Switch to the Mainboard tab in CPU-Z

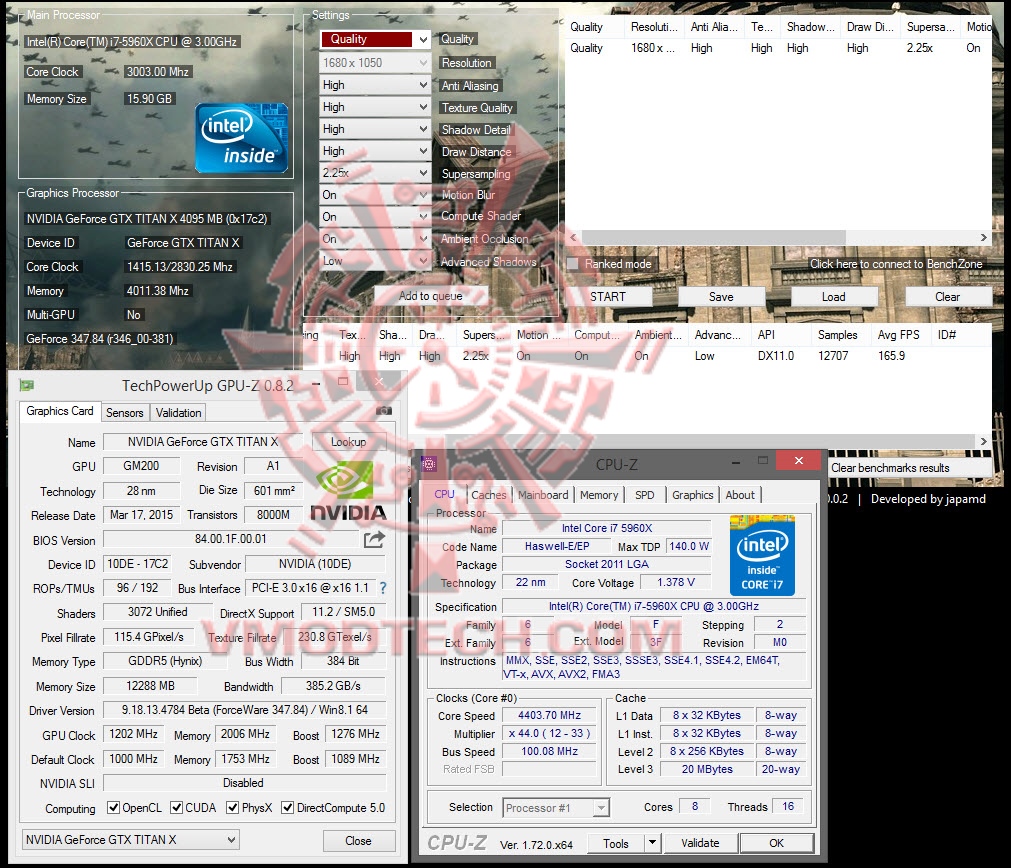(543, 495)
